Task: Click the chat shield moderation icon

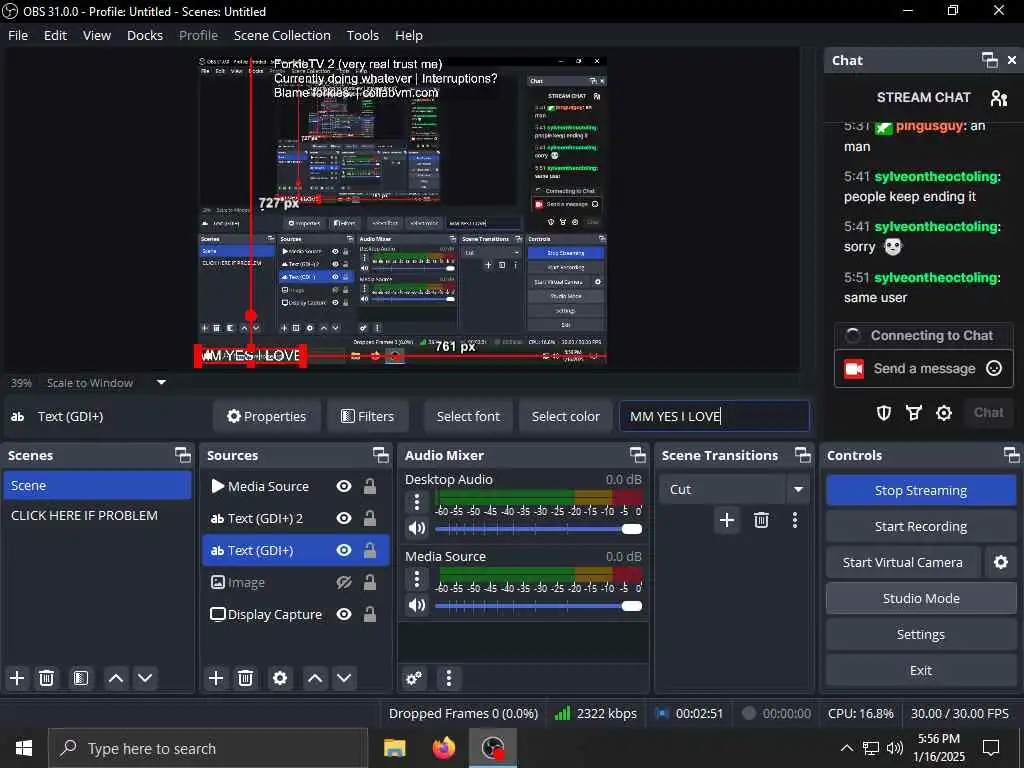Action: tap(884, 413)
